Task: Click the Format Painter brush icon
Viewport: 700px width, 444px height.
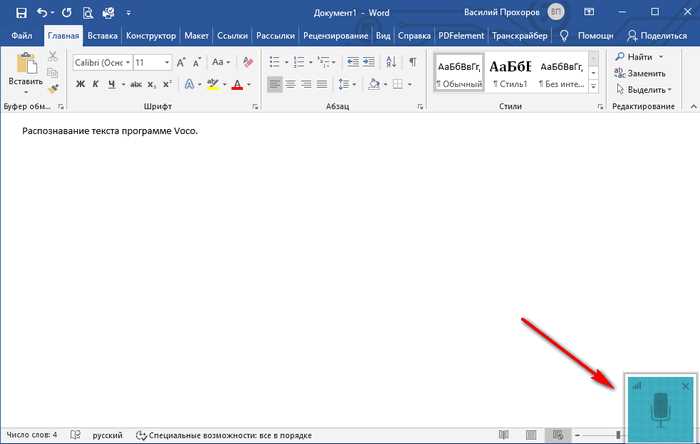Action: pyautogui.click(x=54, y=89)
